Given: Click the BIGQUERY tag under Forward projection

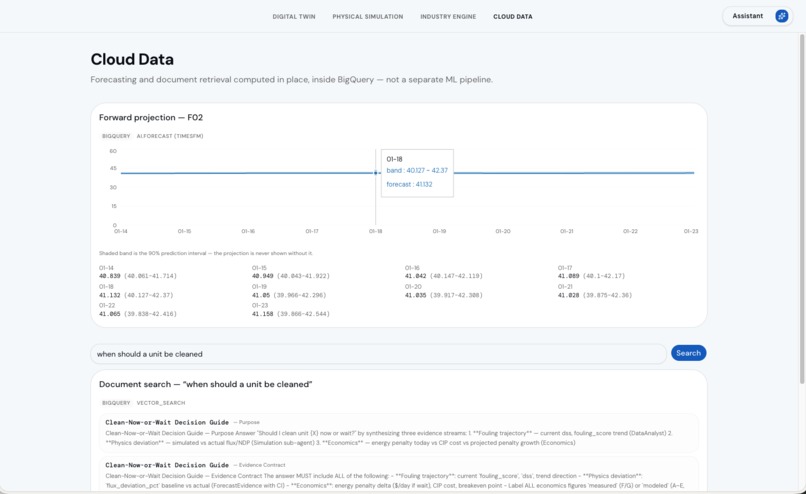Looking at the screenshot, I should click(116, 136).
